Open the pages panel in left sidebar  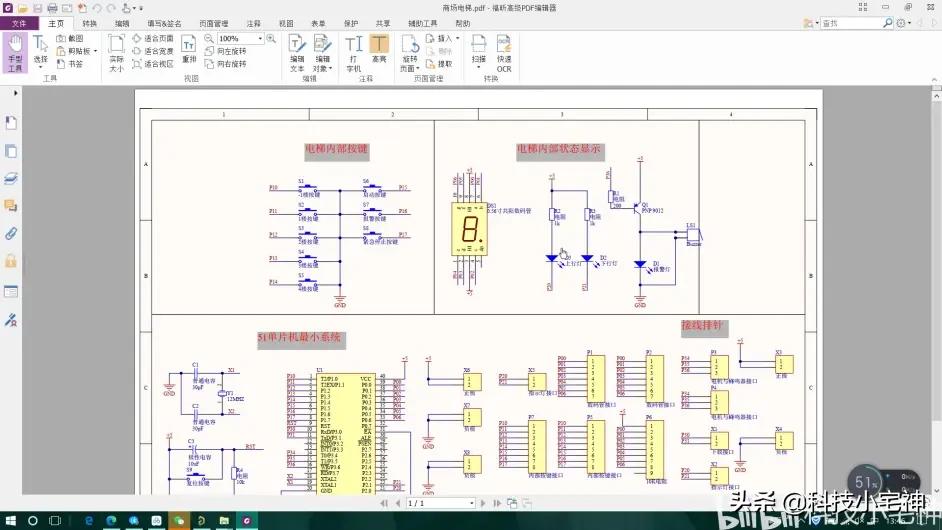[11, 151]
